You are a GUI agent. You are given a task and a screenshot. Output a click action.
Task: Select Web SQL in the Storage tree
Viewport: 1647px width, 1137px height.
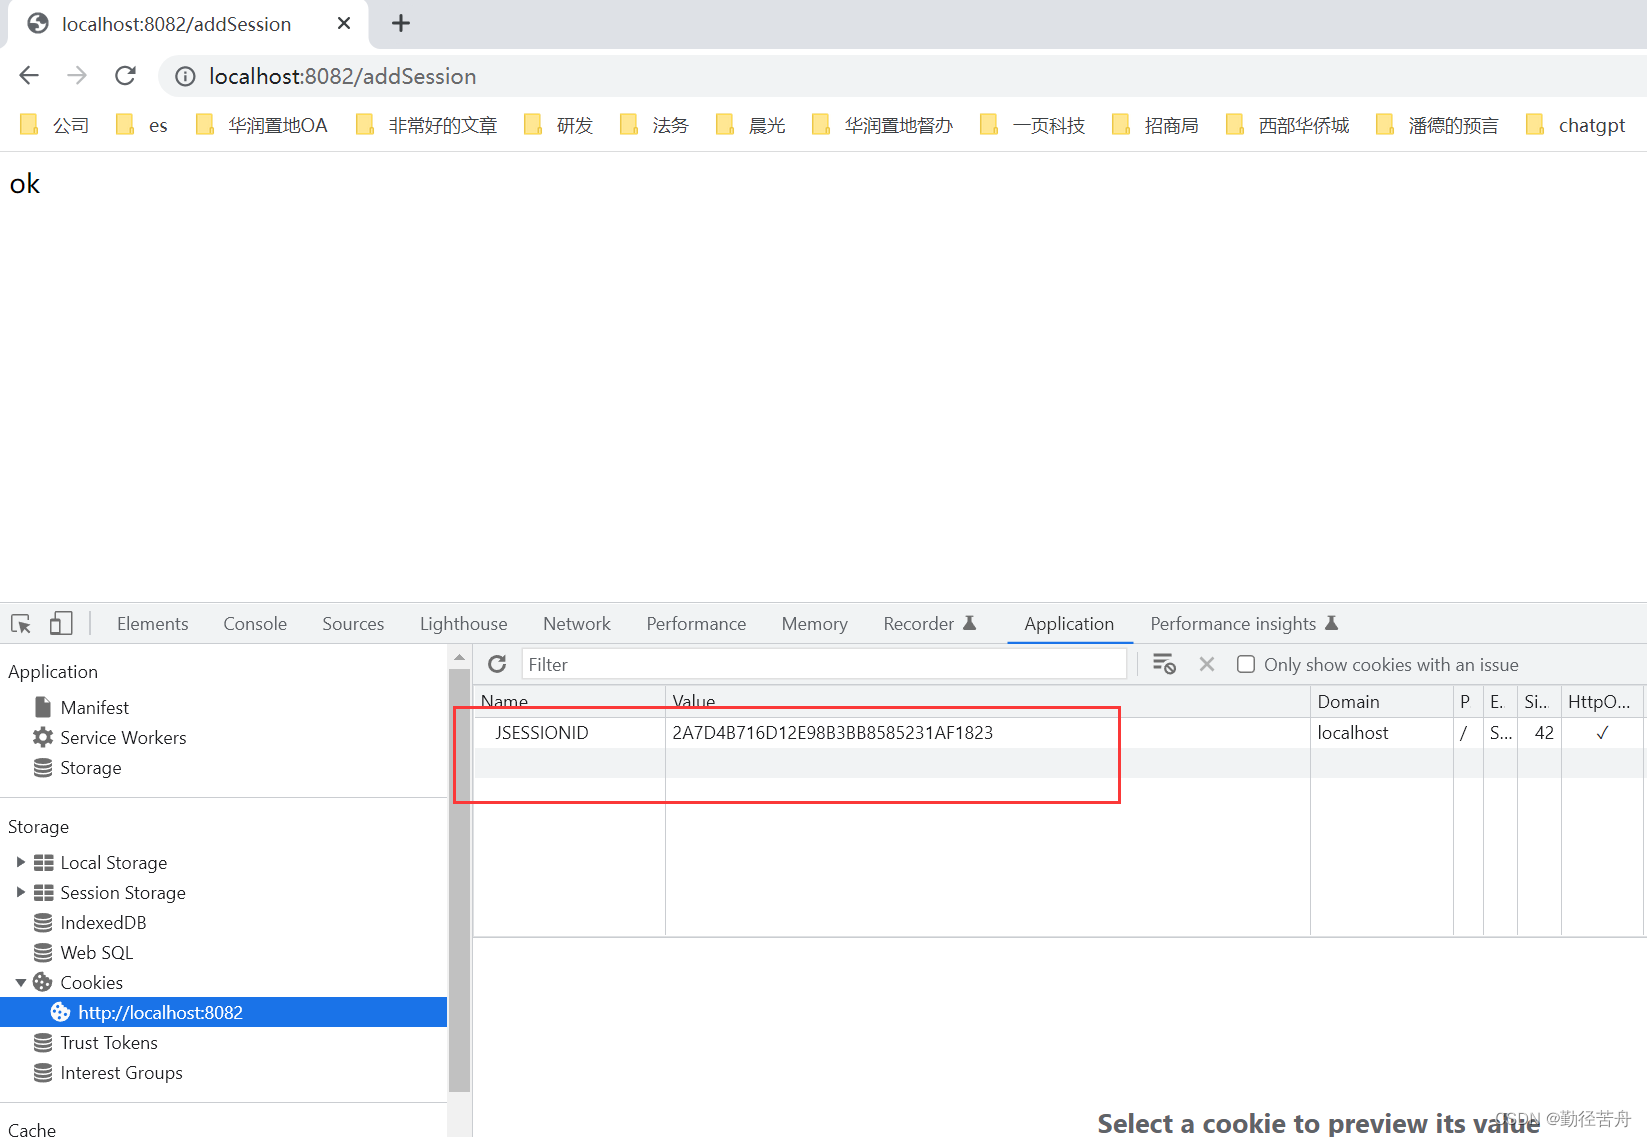coord(96,952)
